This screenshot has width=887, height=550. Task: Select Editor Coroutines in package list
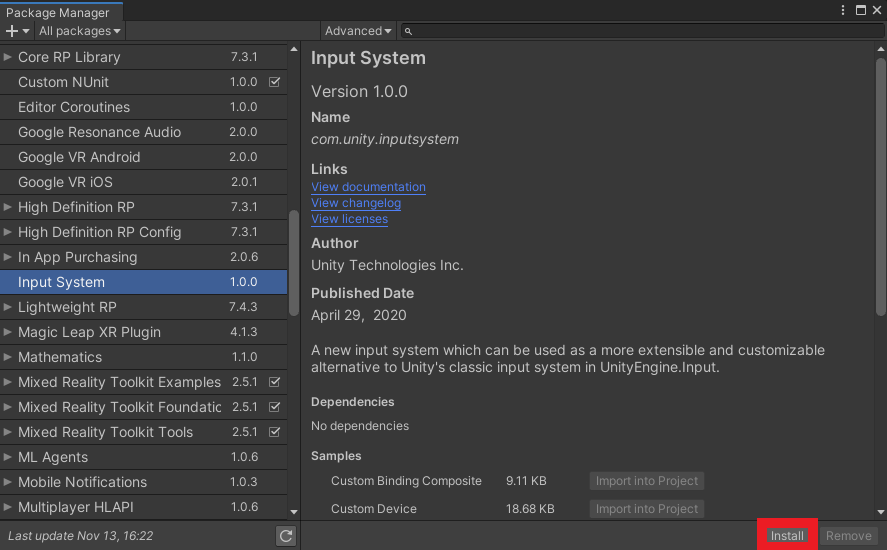[x=74, y=107]
